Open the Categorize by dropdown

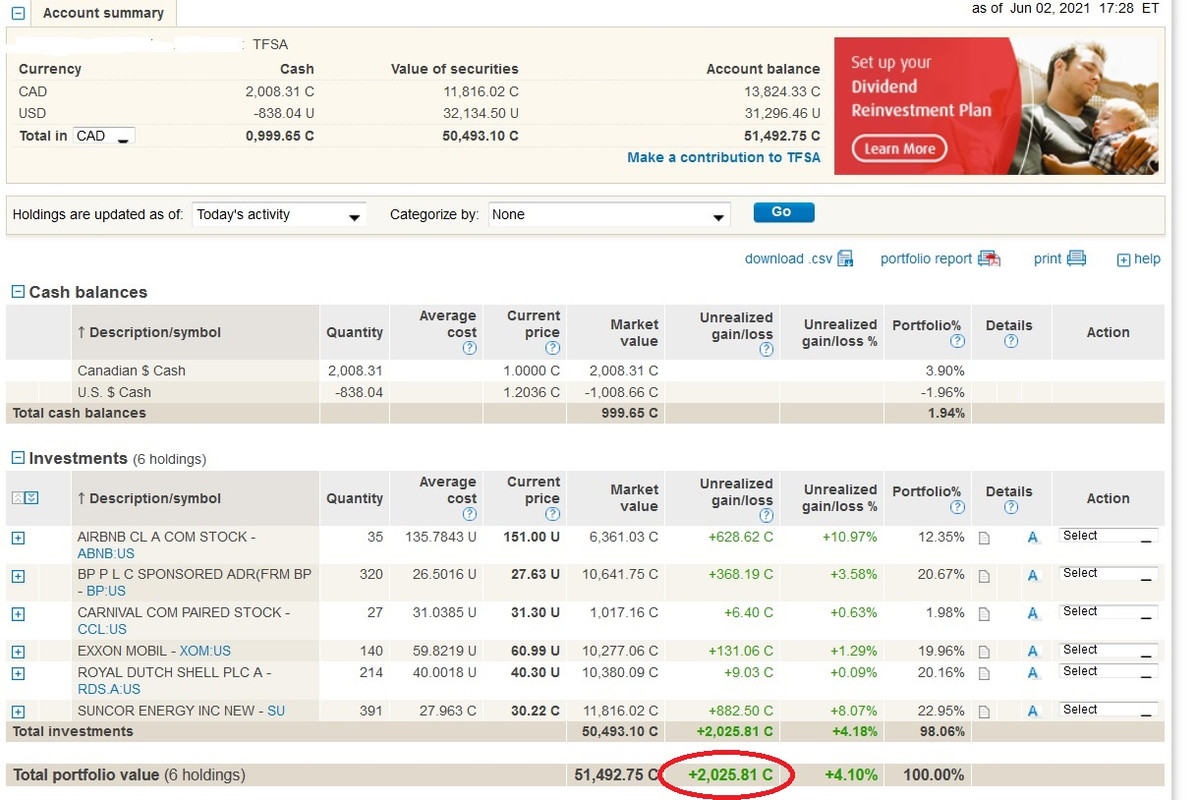609,215
